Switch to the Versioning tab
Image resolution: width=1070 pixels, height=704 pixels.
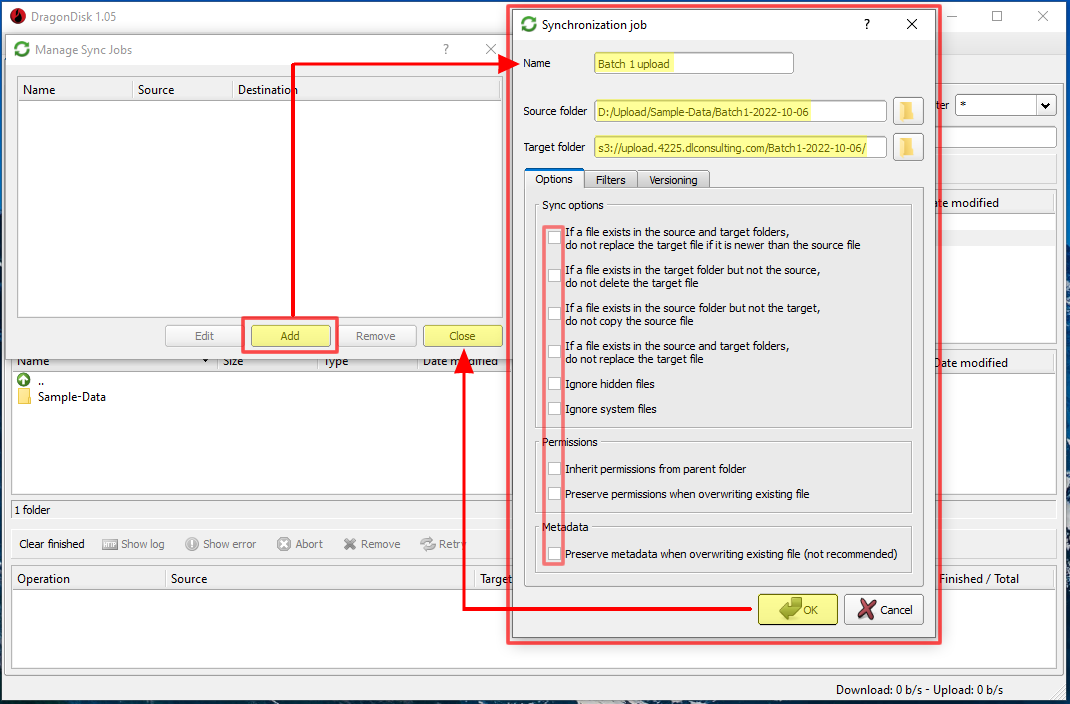(673, 179)
